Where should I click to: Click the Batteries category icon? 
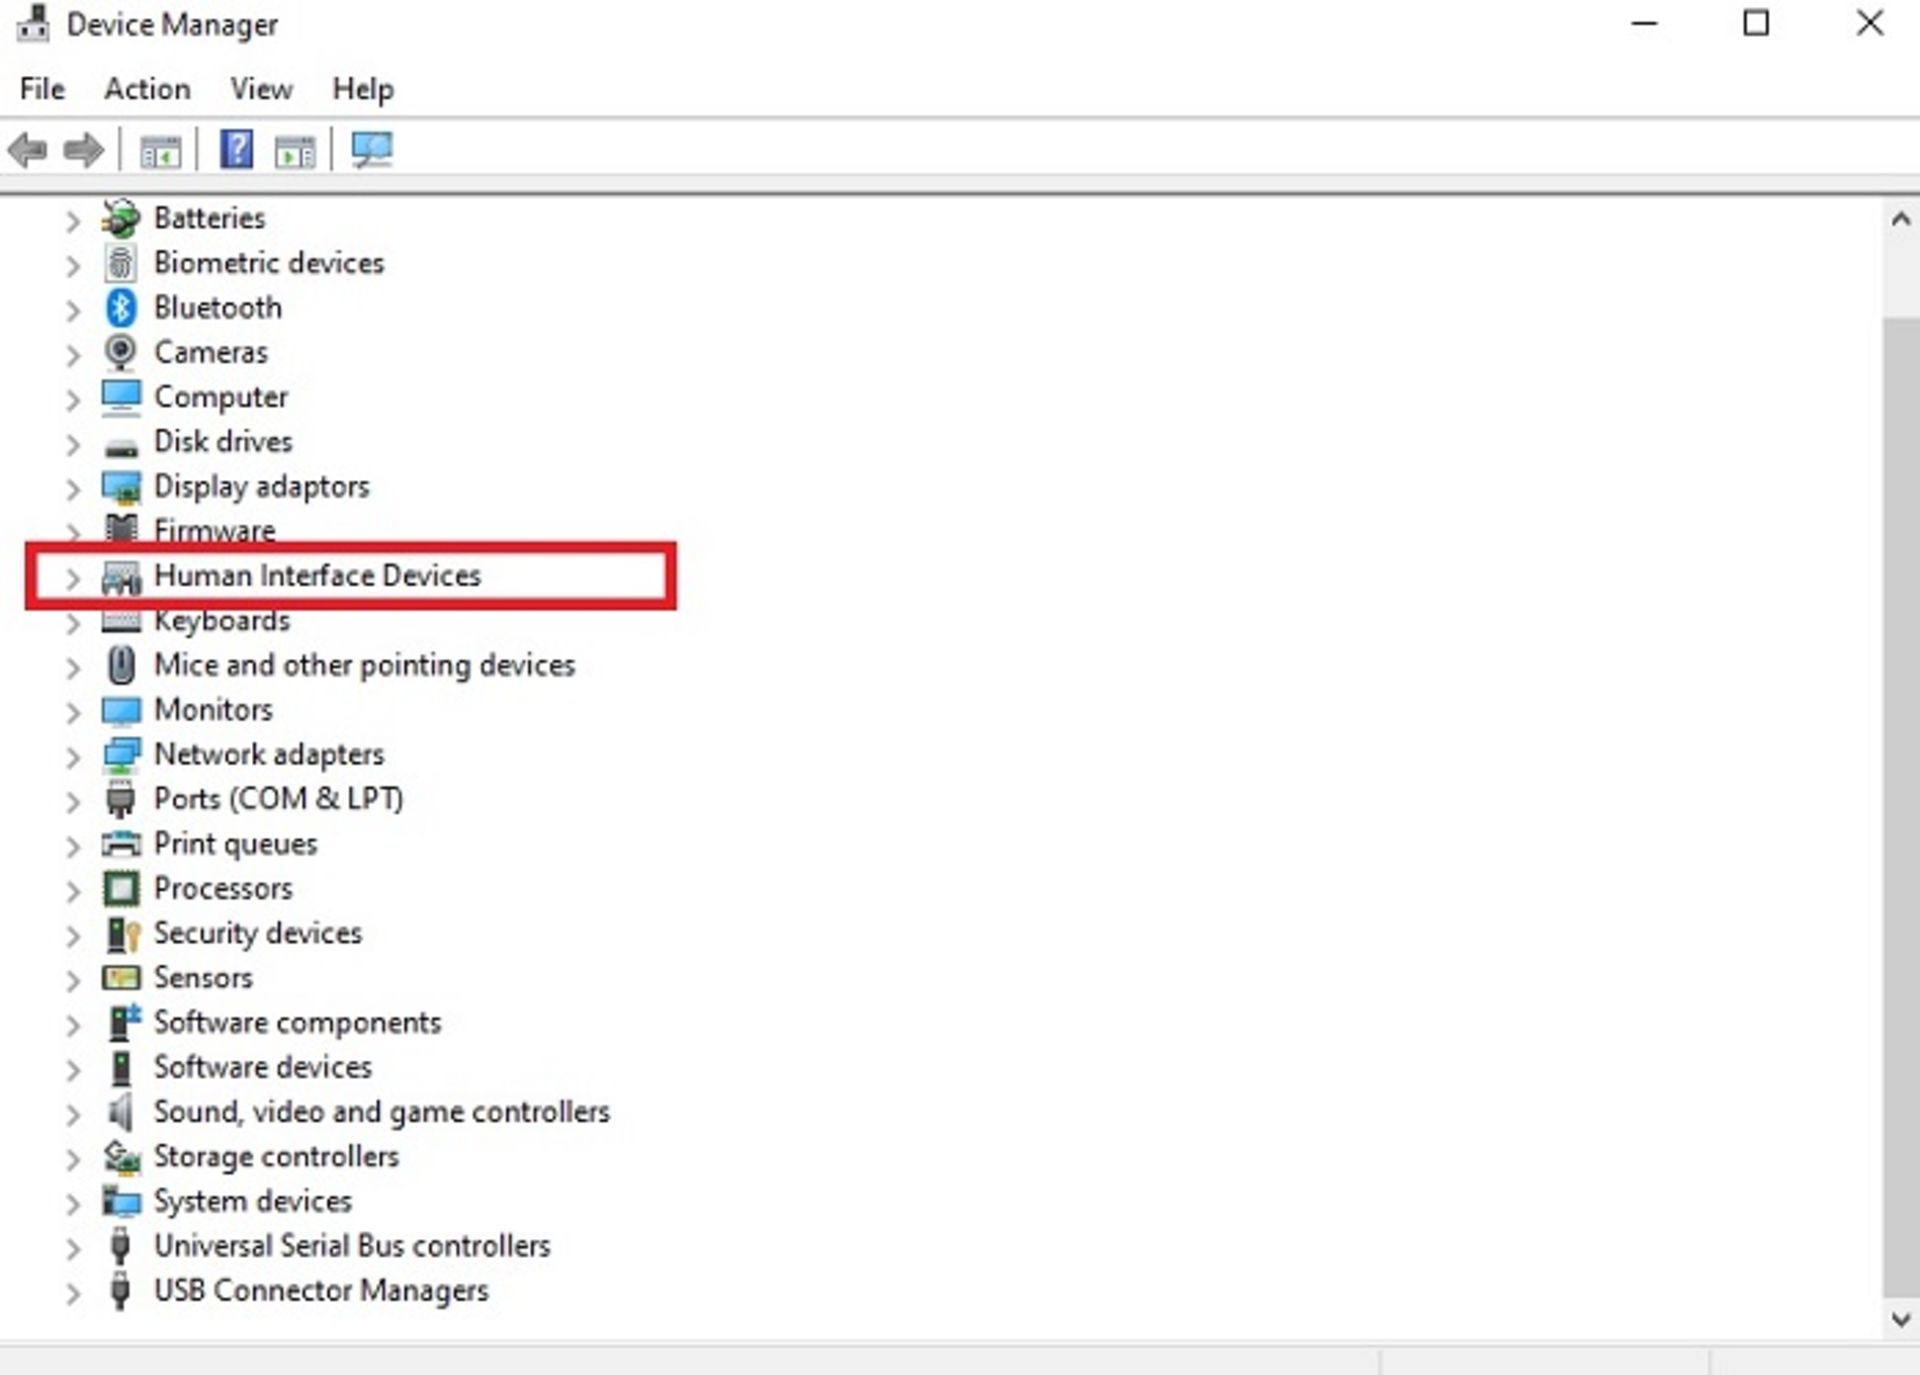[x=121, y=218]
